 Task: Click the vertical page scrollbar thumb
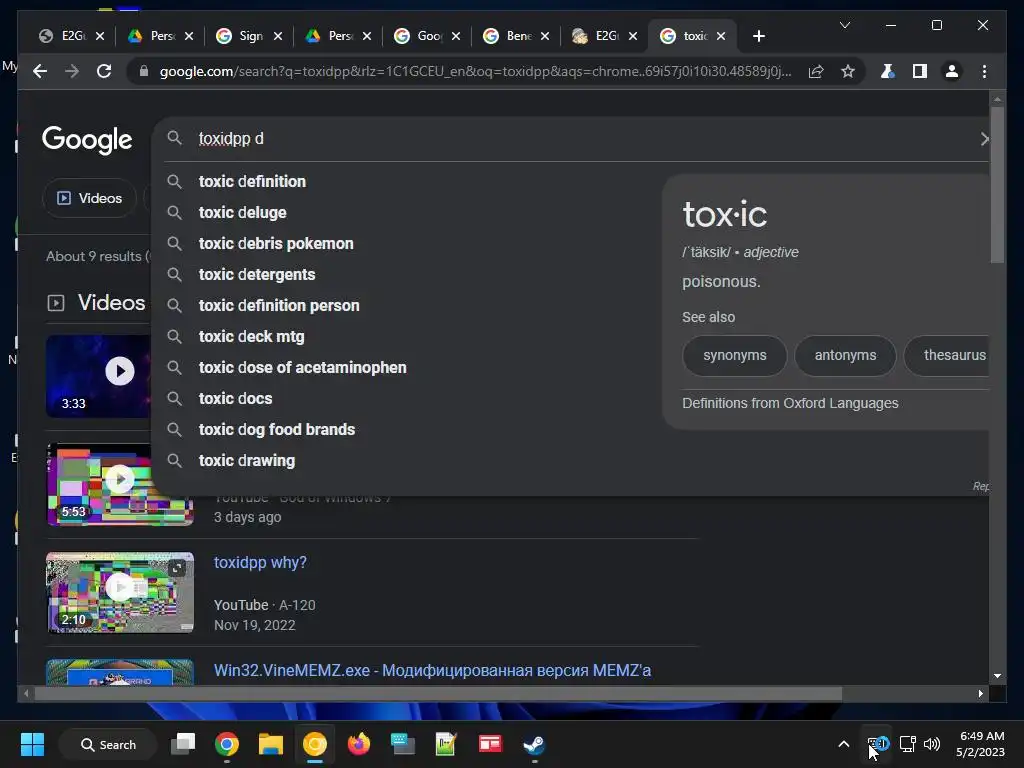click(997, 185)
